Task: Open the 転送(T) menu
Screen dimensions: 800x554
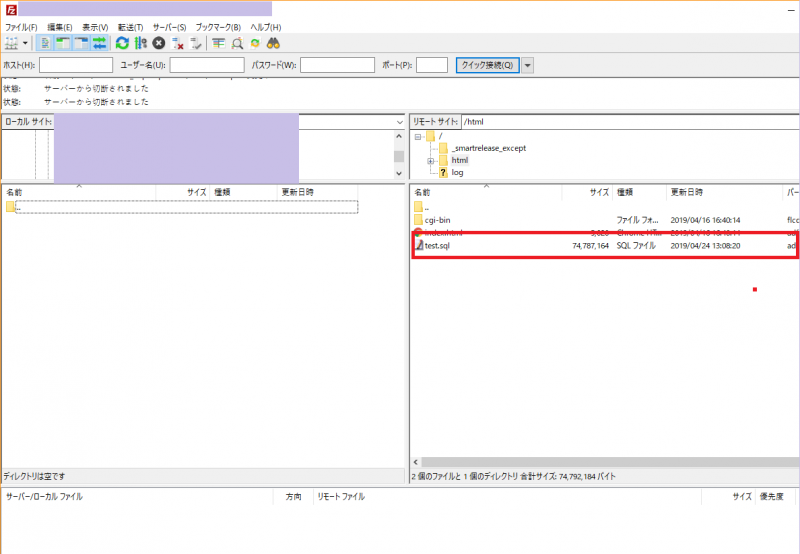Action: point(131,26)
